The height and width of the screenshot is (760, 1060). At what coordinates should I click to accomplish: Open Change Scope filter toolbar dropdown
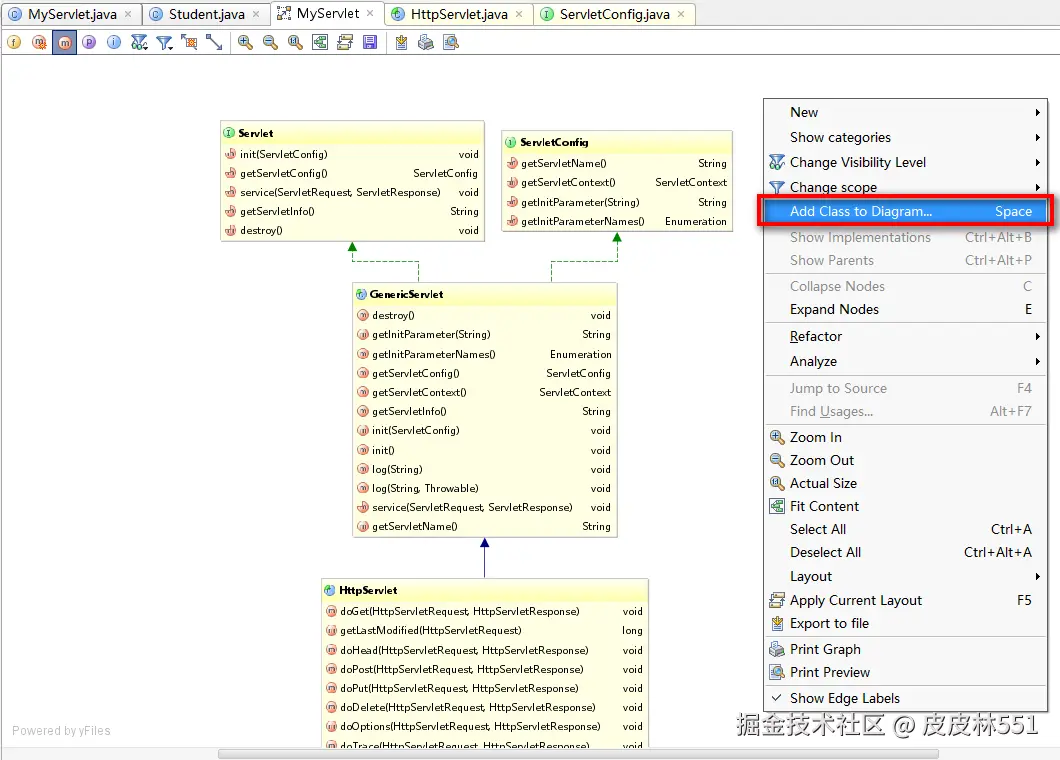point(164,43)
